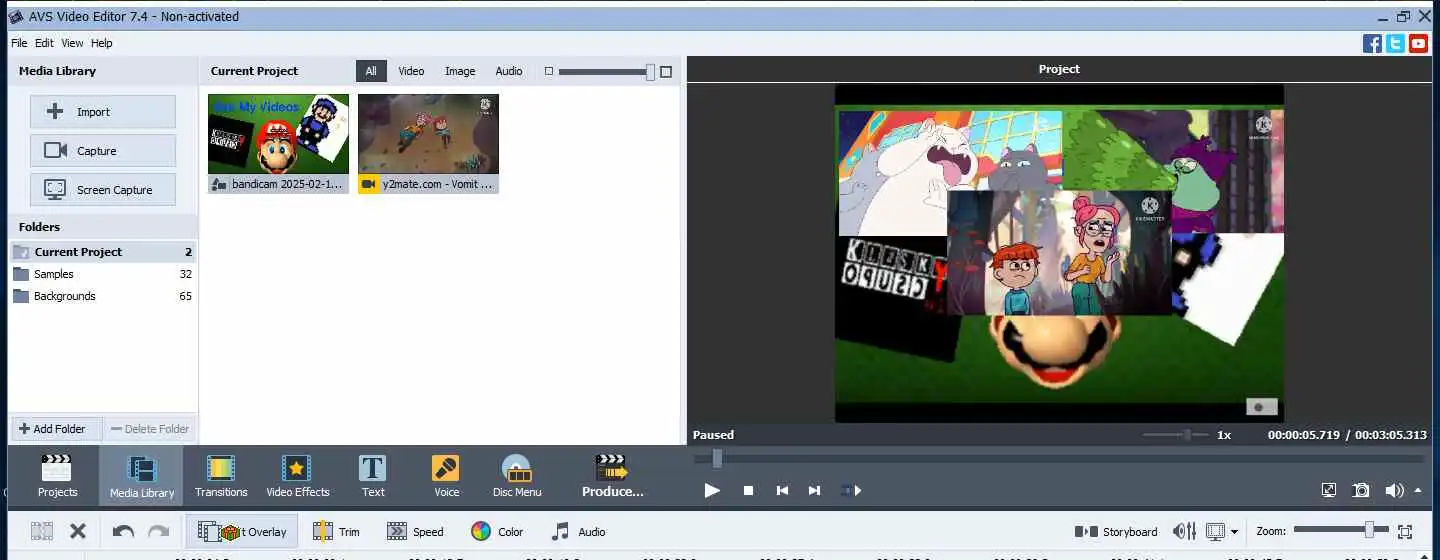This screenshot has height=560, width=1440.
Task: Switch to Media Library panel
Action: pos(142,475)
